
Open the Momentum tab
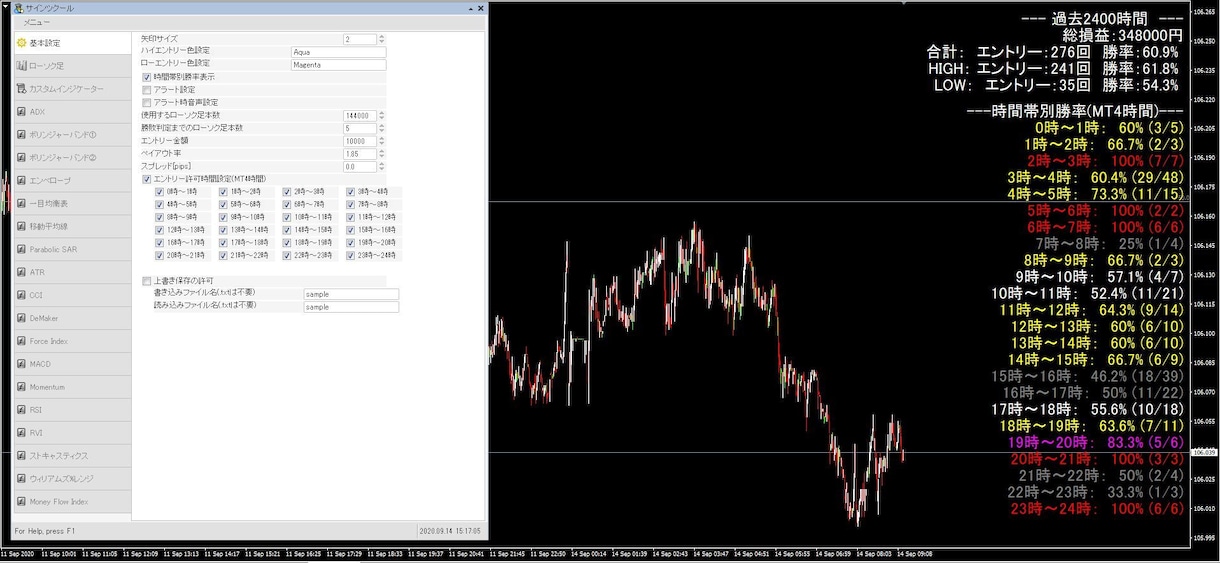71,387
